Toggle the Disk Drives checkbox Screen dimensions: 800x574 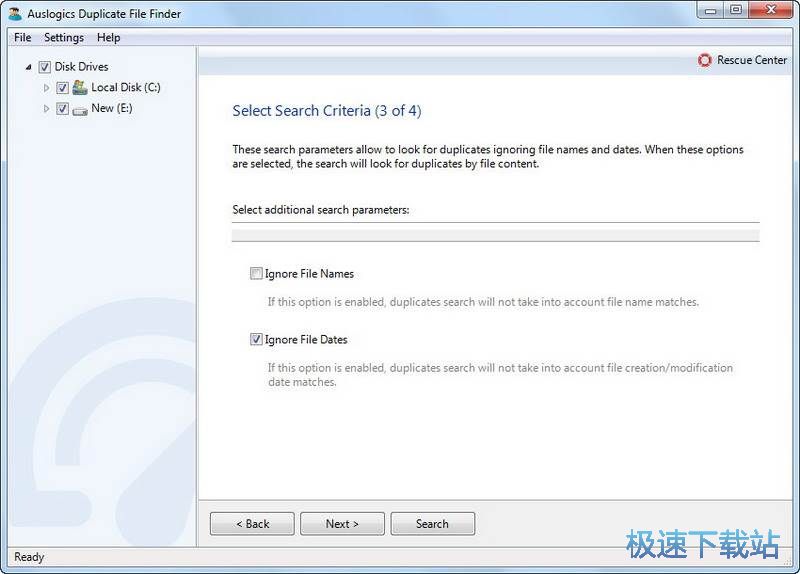[45, 67]
